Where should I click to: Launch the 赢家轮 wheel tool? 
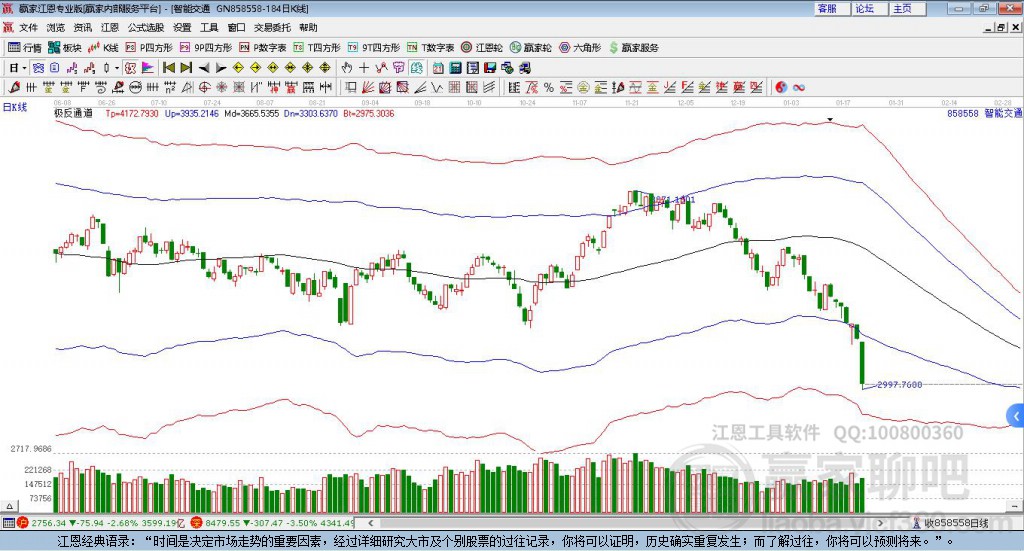(x=530, y=48)
